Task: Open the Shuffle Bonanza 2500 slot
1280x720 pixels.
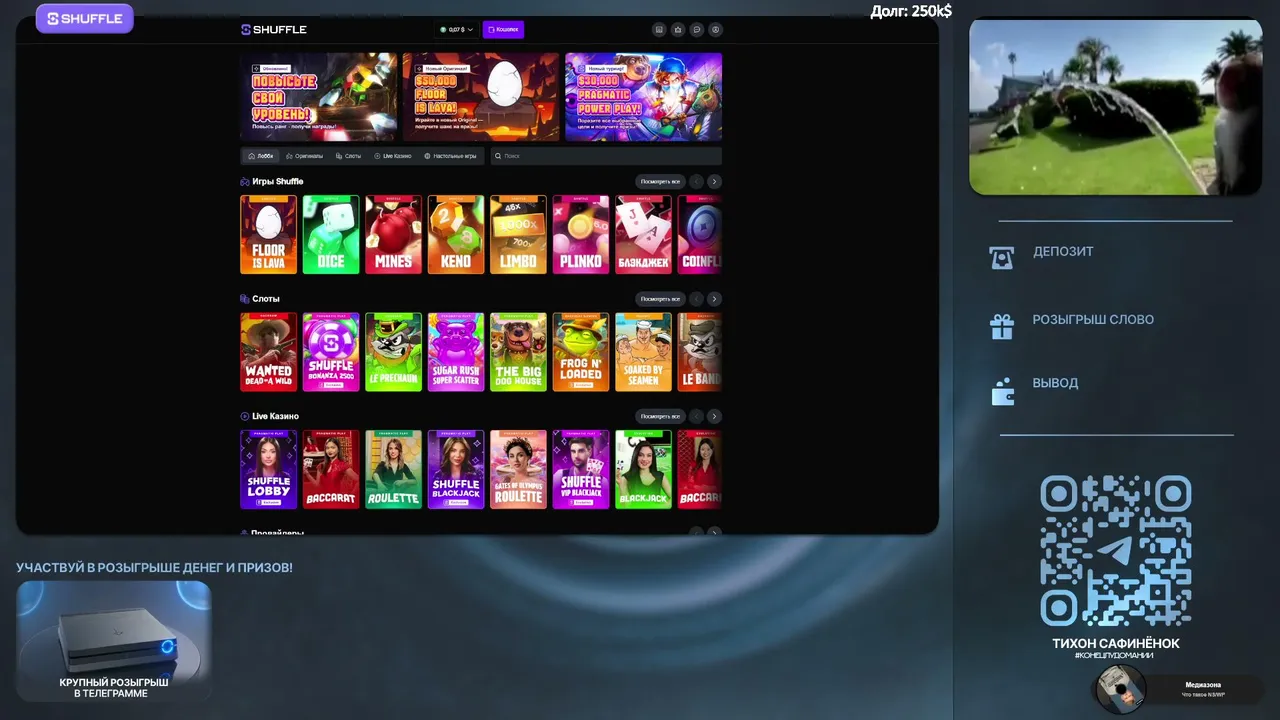Action: click(331, 352)
